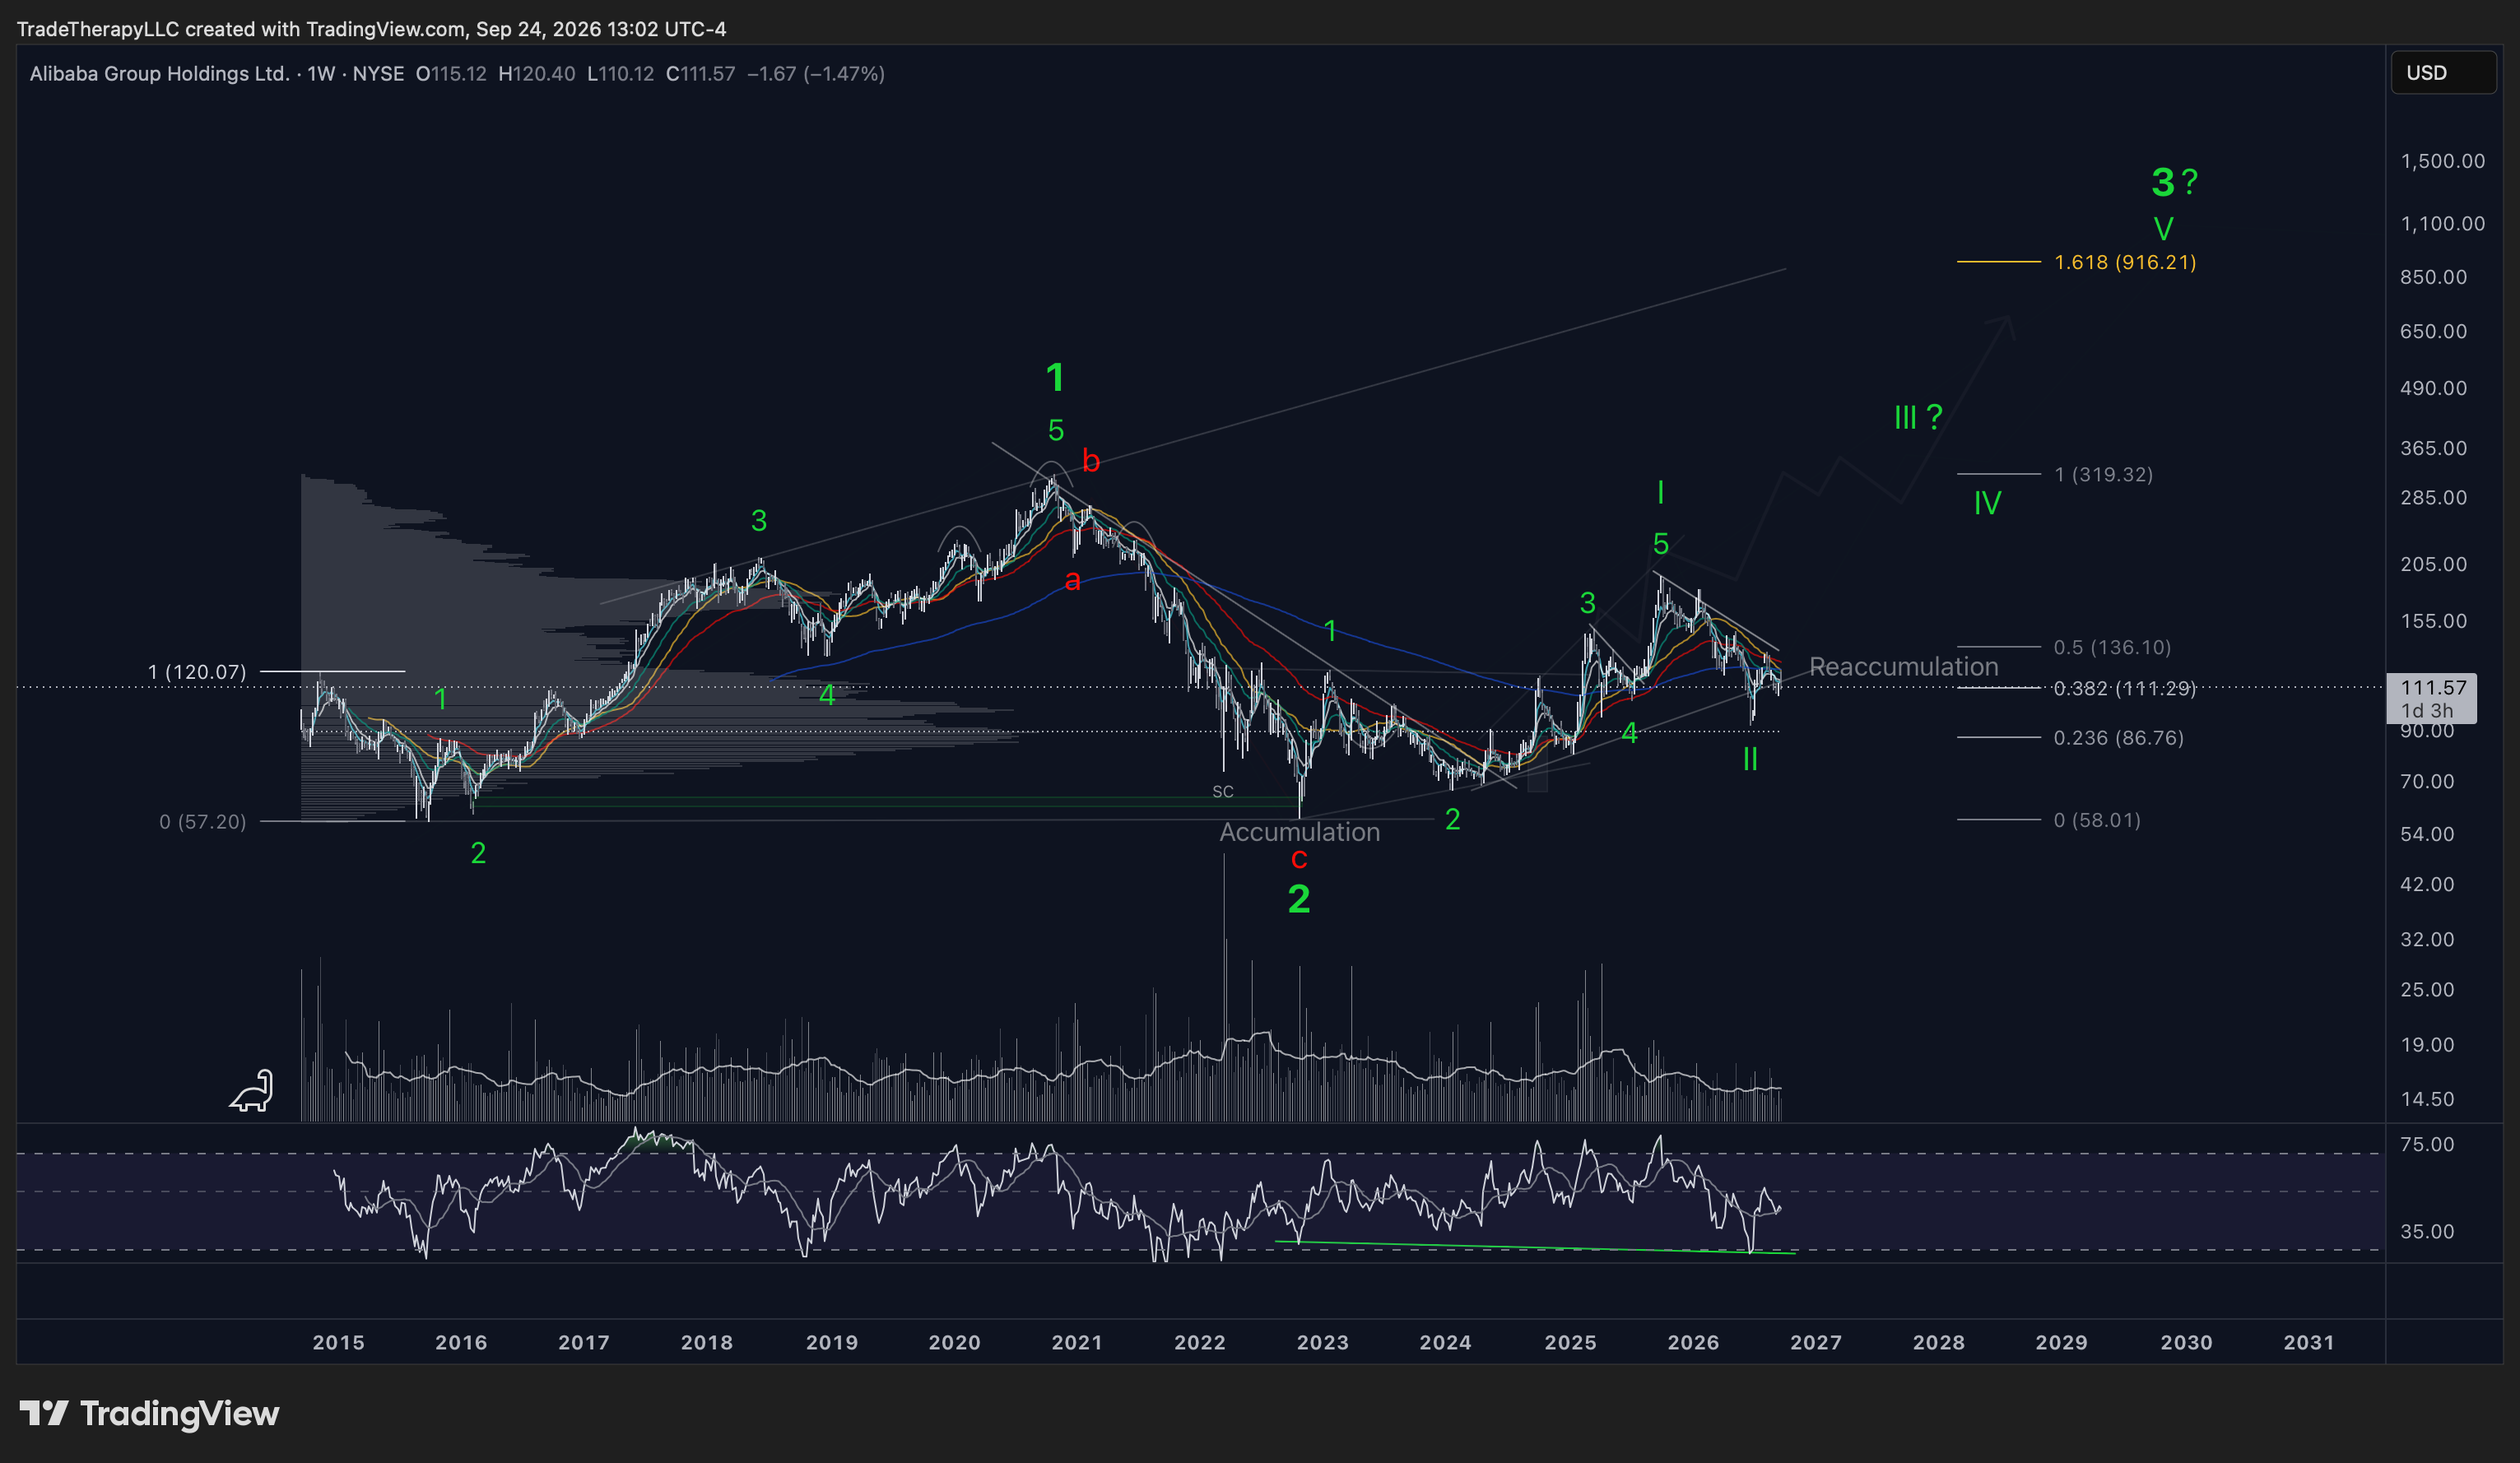Click the dinosaur icon near volume bars
The image size is (2520, 1463).
pyautogui.click(x=252, y=1090)
